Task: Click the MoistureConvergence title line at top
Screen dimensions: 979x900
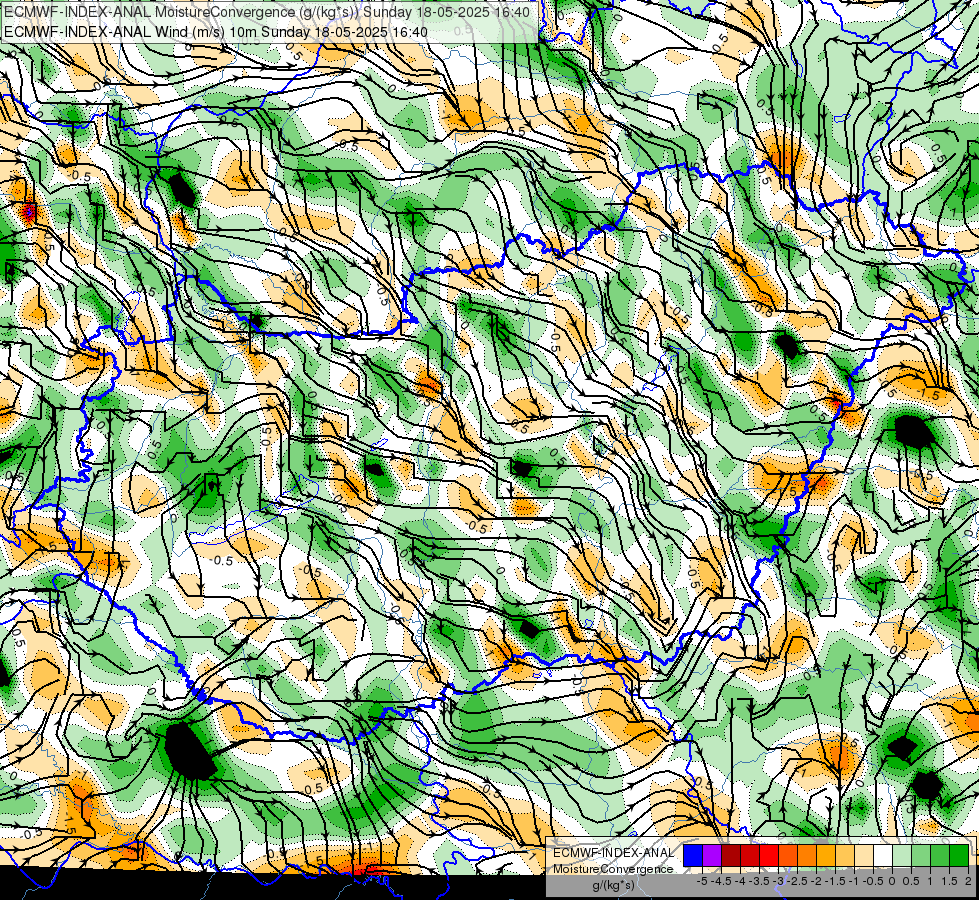Action: (267, 12)
